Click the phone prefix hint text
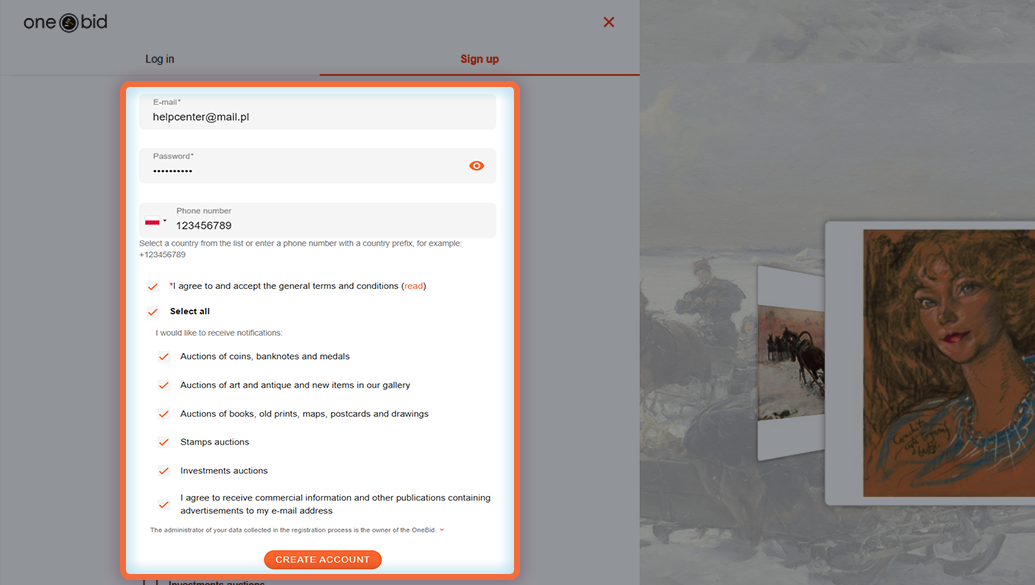This screenshot has width=1035, height=585. click(x=300, y=249)
